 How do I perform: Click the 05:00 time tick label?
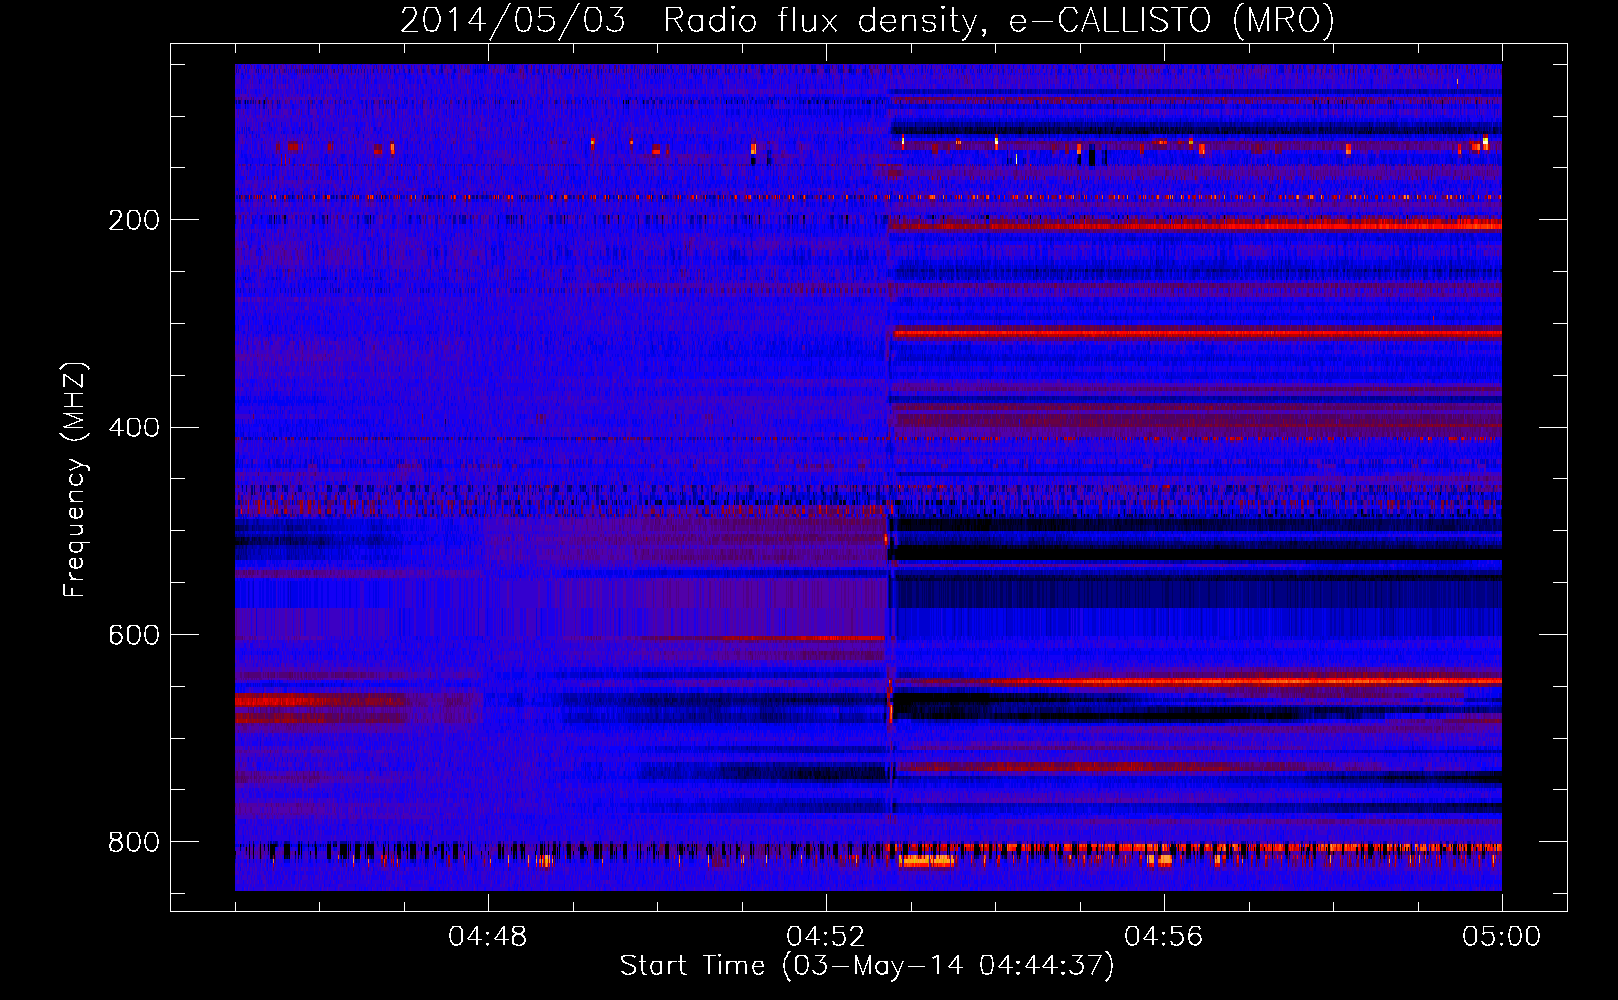1502,937
